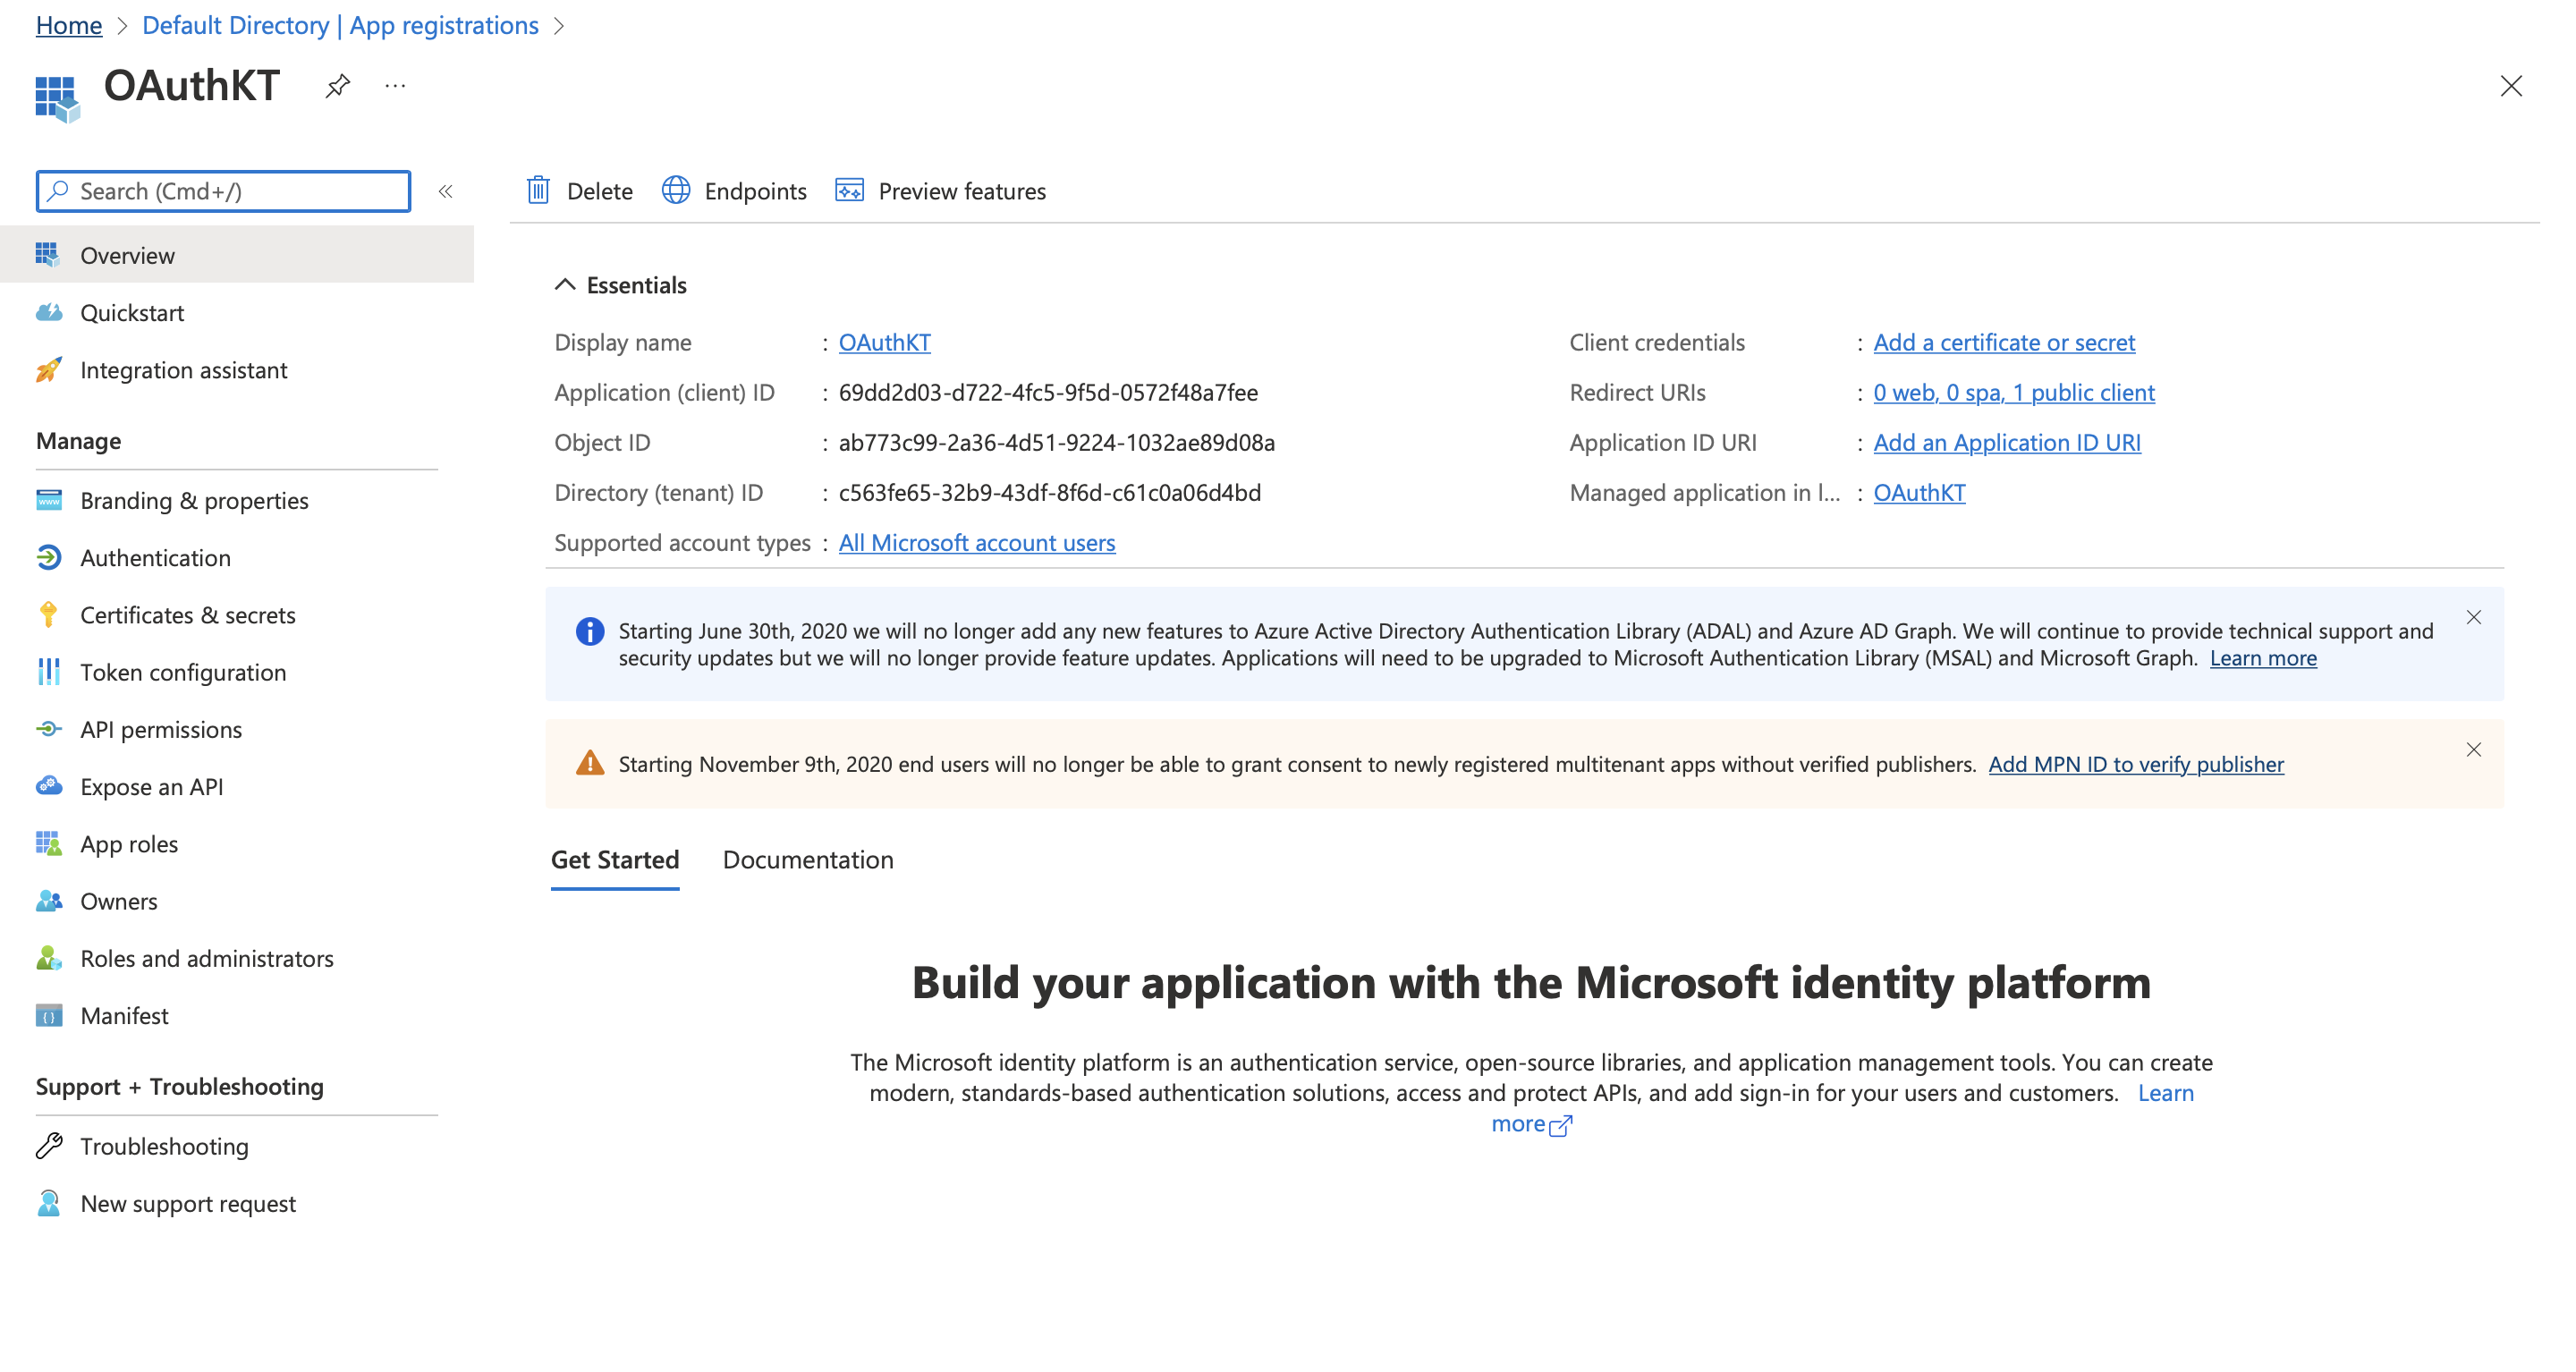The image size is (2576, 1372).
Task: Click the Endpoints globe icon
Action: click(676, 190)
